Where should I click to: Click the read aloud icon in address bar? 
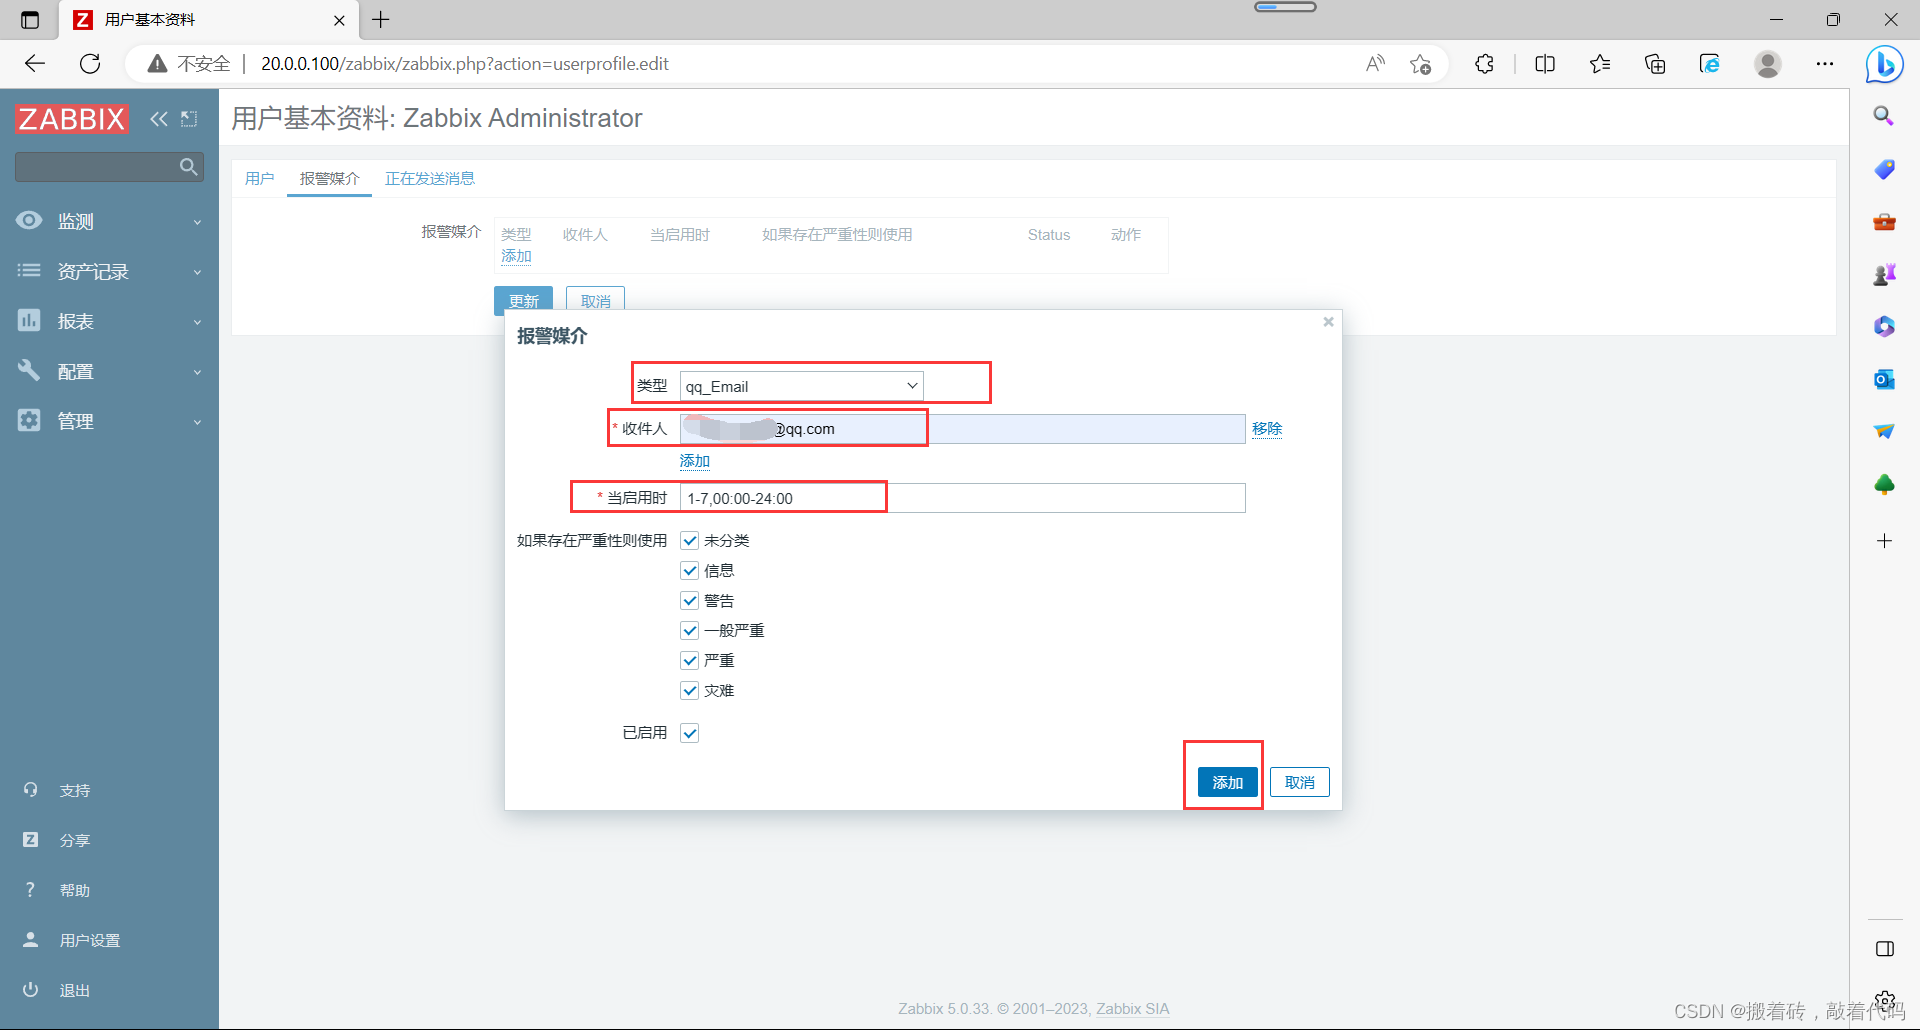[x=1376, y=64]
